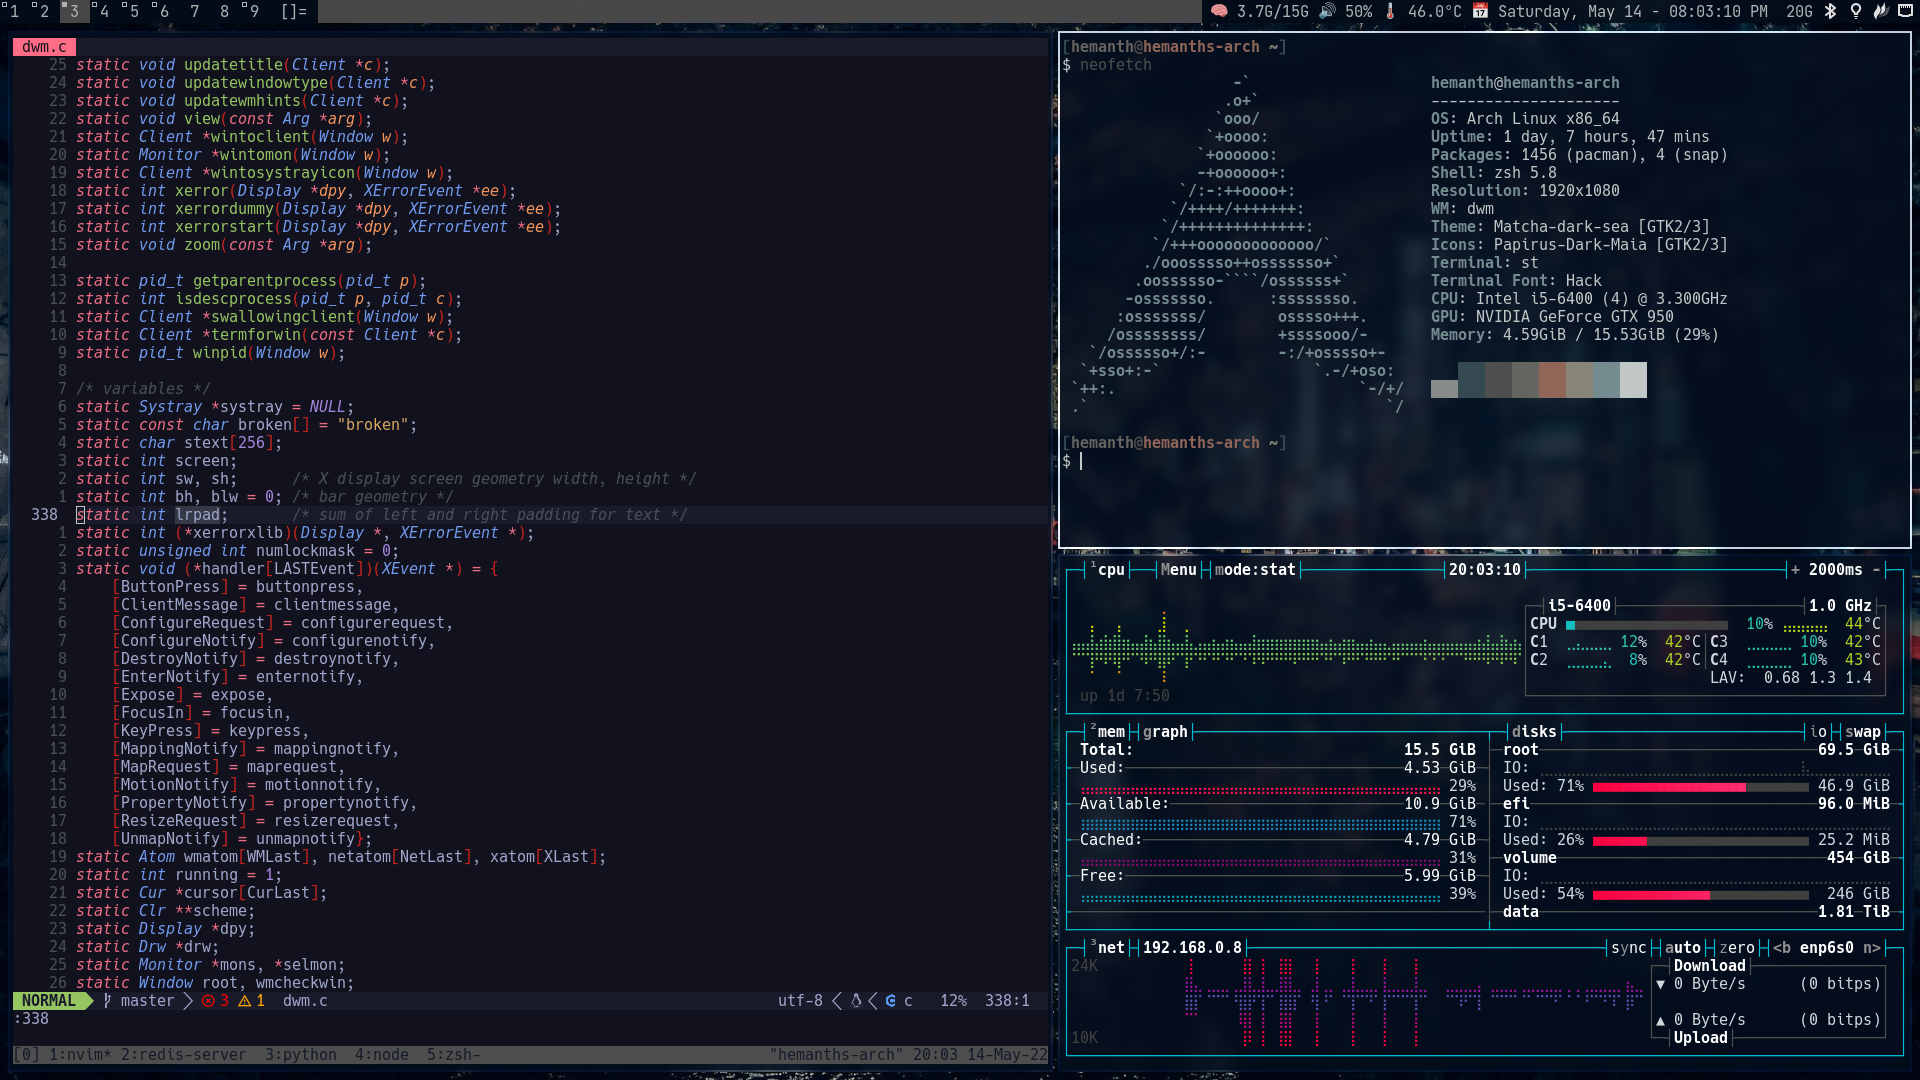Image resolution: width=1920 pixels, height=1080 pixels.
Task: Toggle the graph mode in btop's mem box
Action: pyautogui.click(x=1165, y=732)
